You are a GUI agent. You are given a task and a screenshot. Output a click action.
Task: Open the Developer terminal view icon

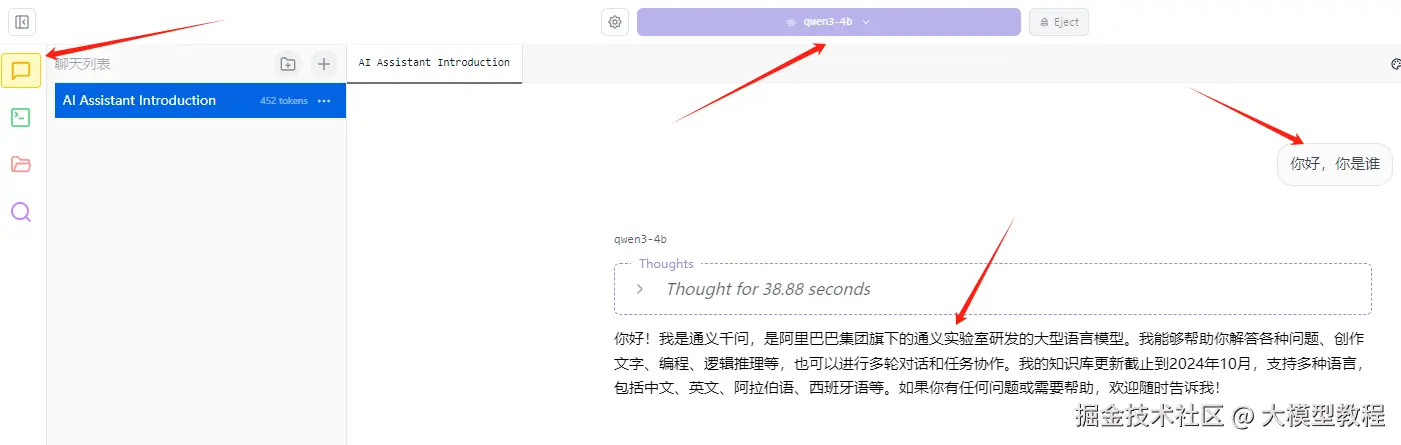(x=21, y=118)
